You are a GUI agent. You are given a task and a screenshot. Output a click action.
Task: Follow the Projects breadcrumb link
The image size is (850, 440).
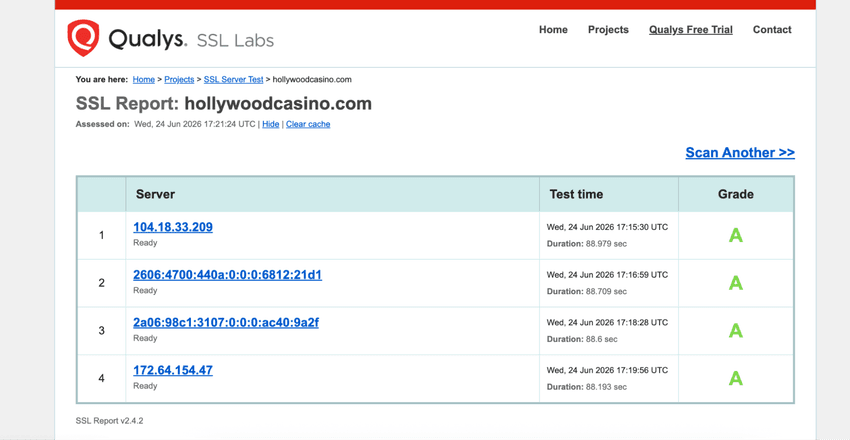179,79
